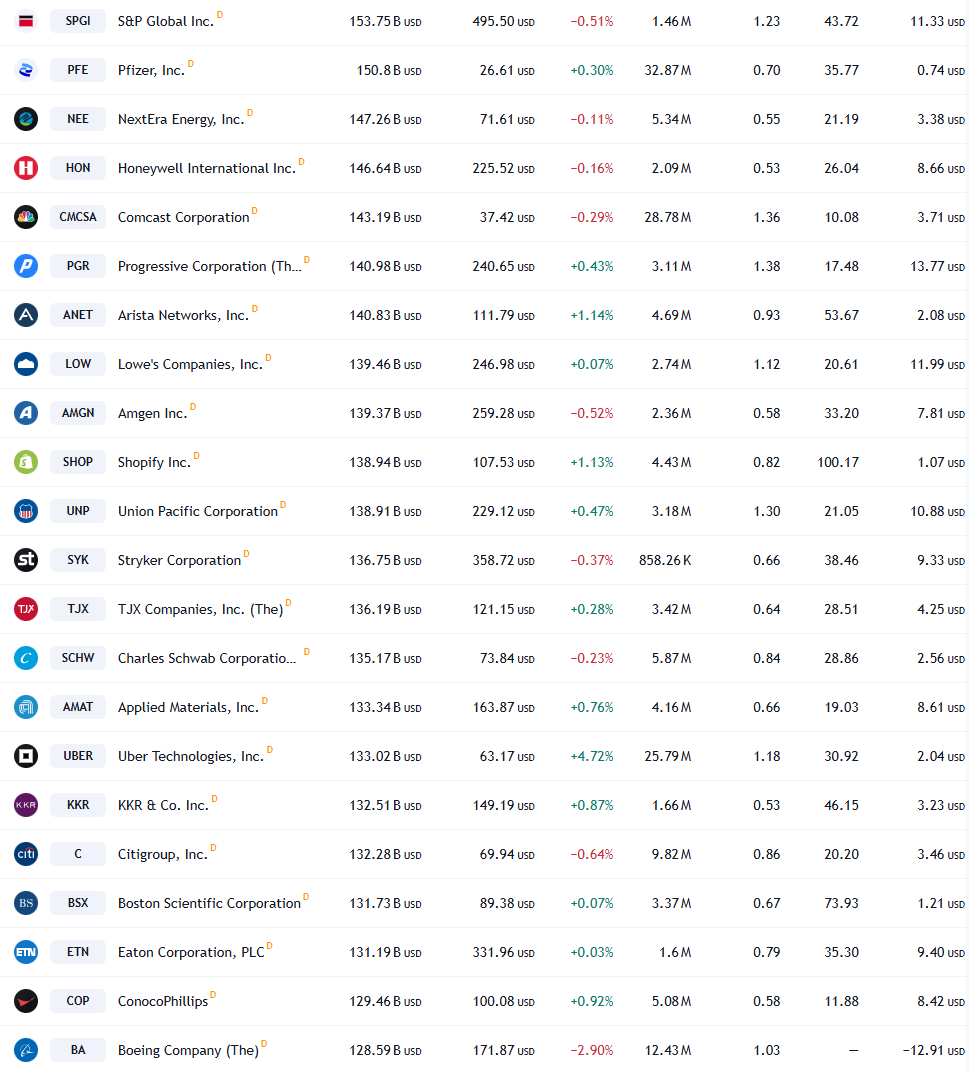Open Stryker Corporation company link

pos(180,561)
